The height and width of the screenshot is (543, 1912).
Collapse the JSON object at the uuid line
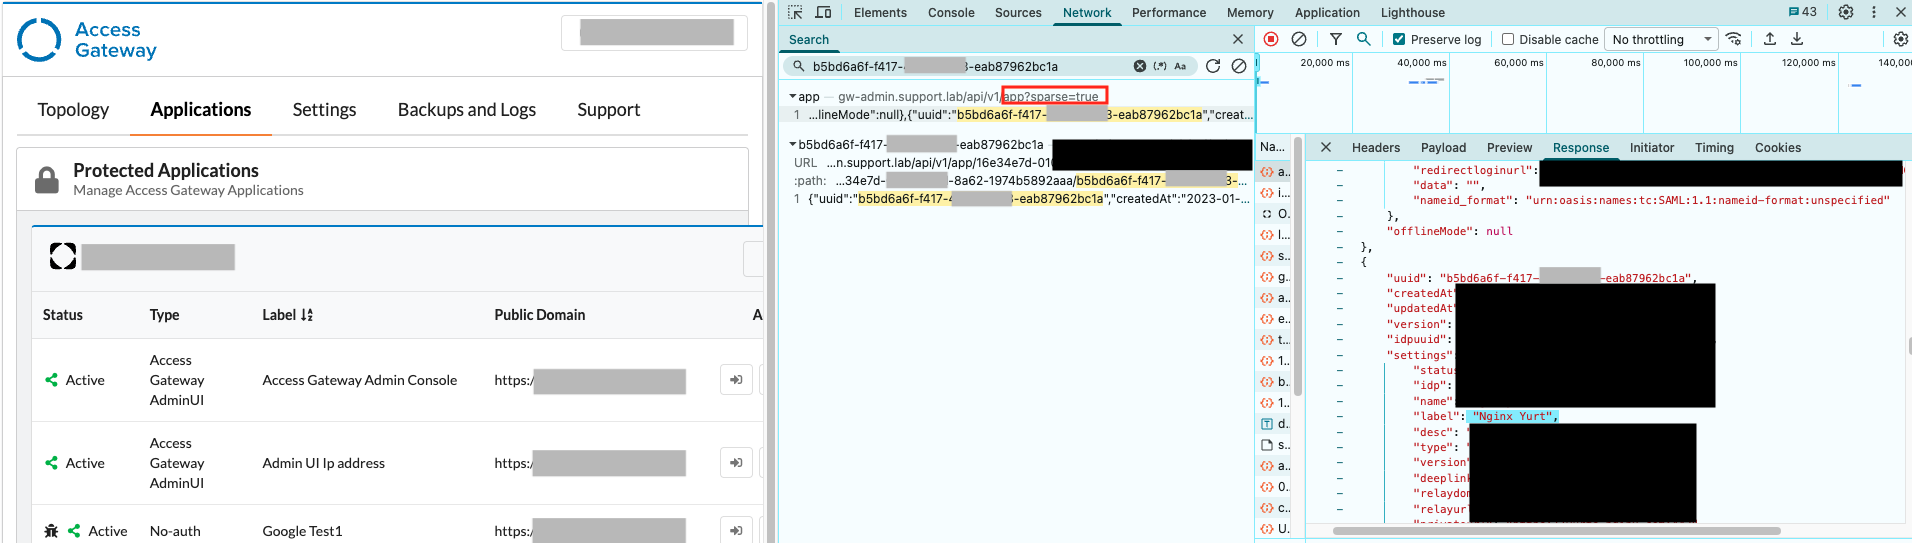[x=1340, y=278]
